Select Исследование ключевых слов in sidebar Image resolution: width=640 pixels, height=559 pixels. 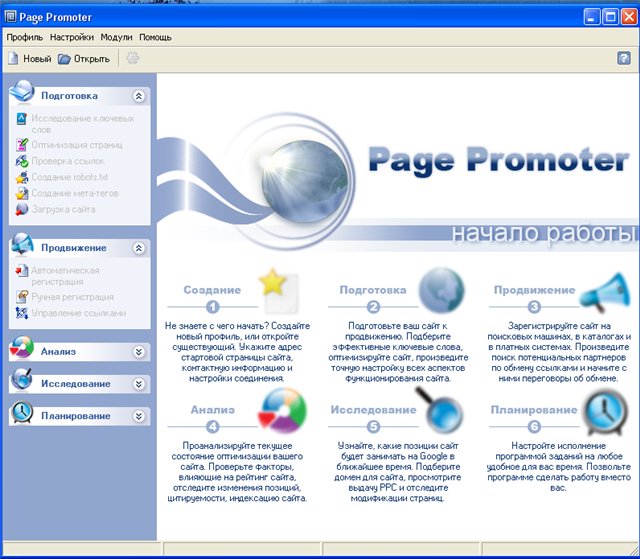click(83, 124)
